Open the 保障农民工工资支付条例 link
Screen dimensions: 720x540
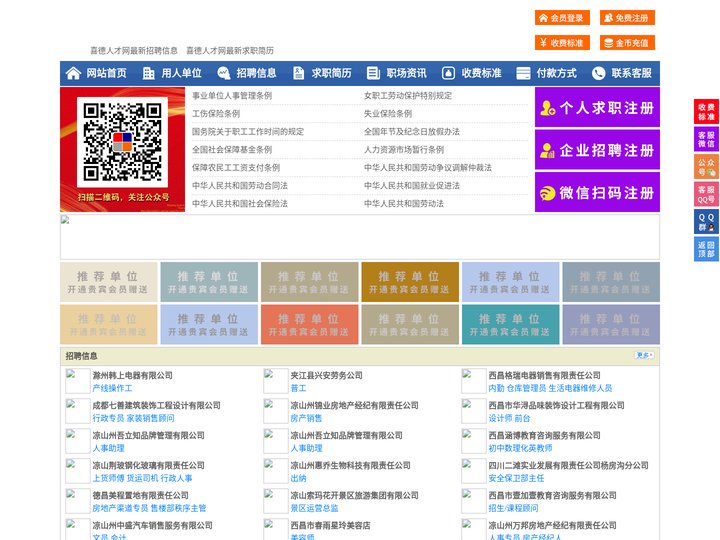236,168
